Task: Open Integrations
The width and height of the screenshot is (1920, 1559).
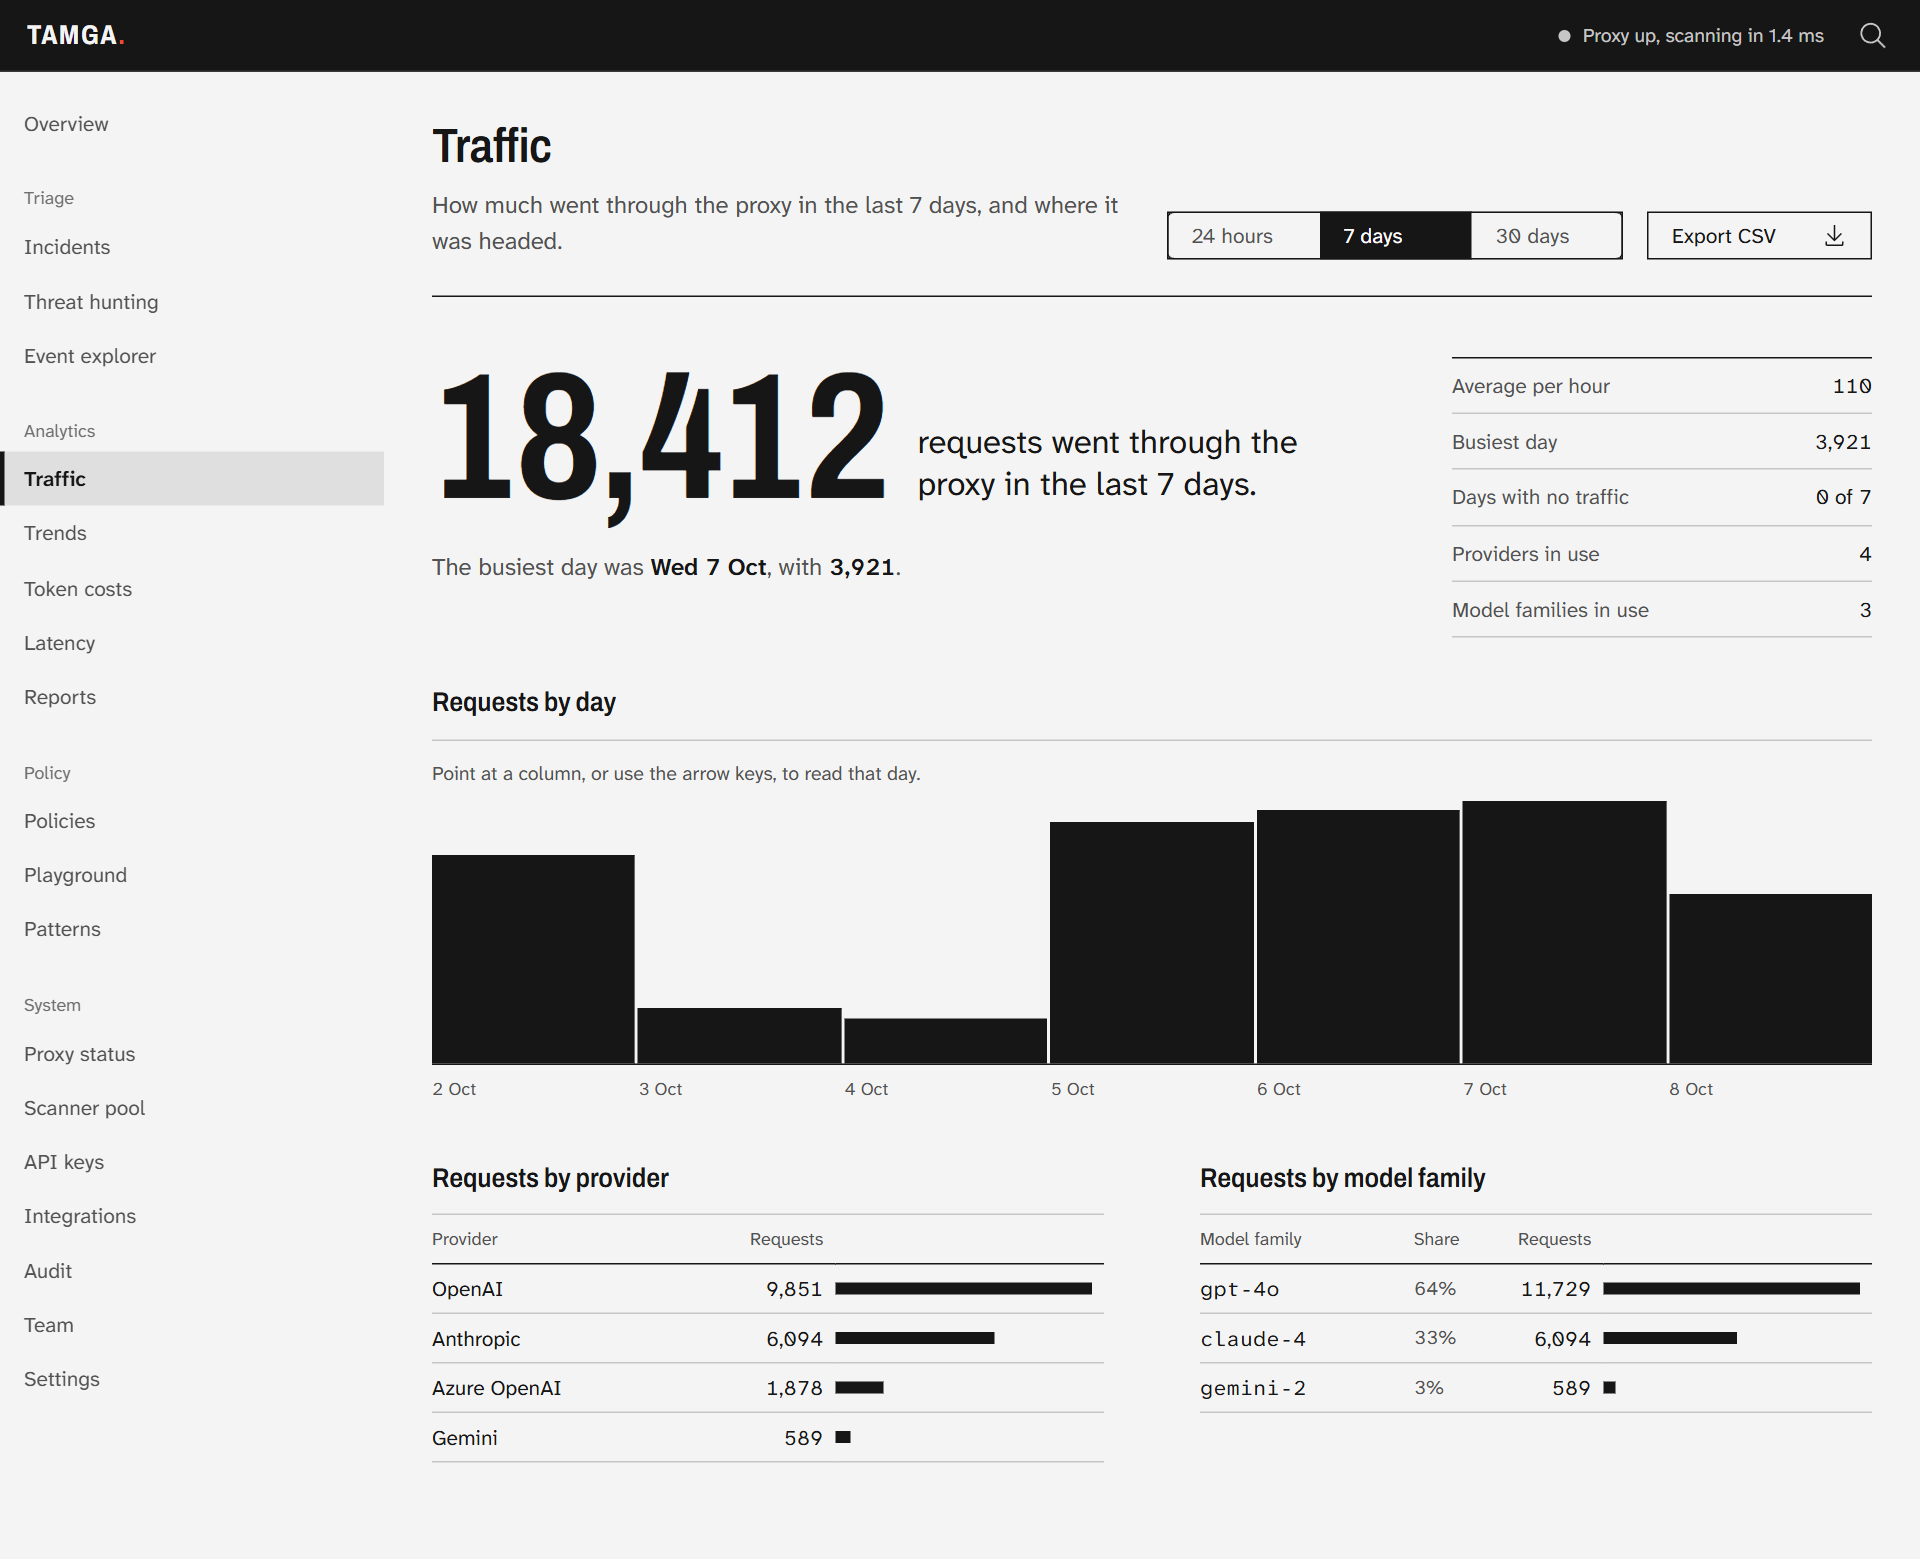Action: (192, 1216)
